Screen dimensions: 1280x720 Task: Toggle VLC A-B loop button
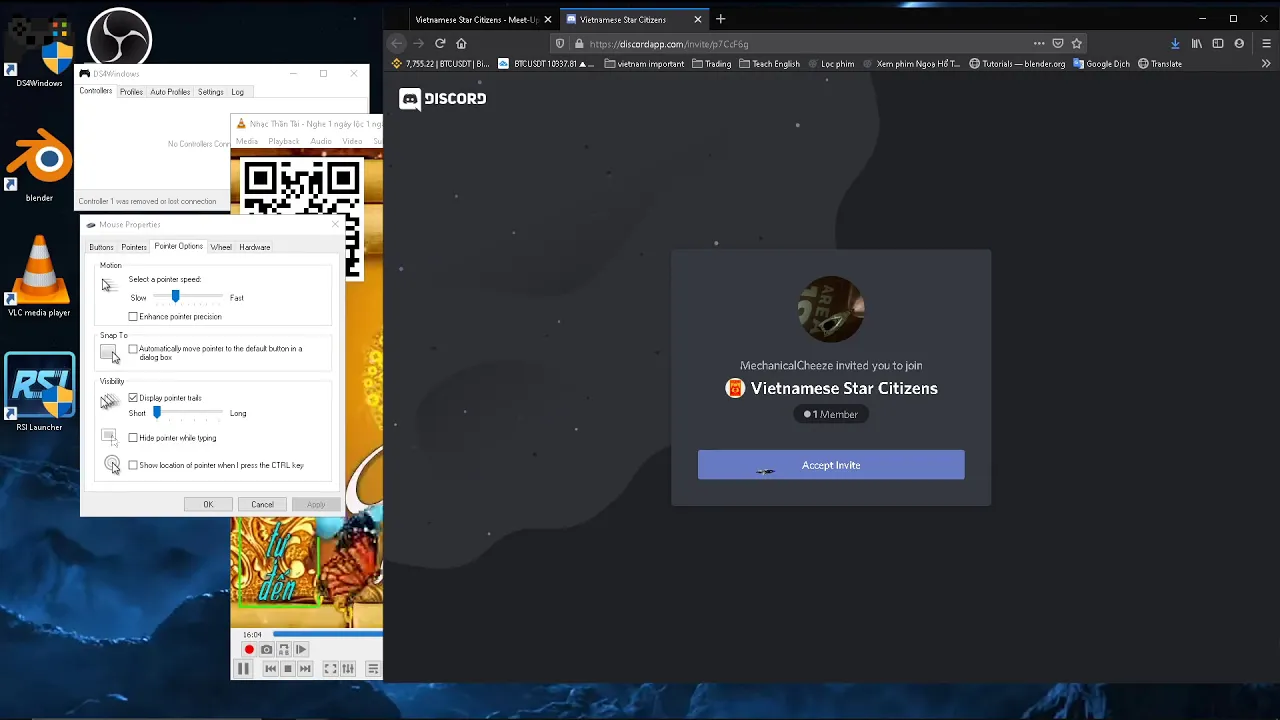[283, 650]
